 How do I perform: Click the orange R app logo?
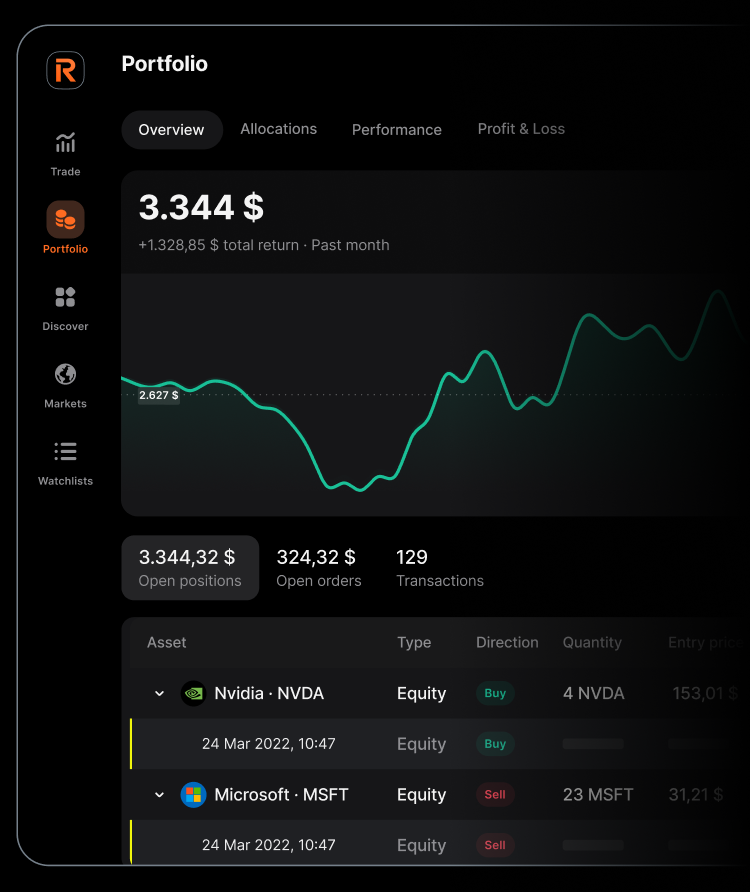[x=65, y=70]
